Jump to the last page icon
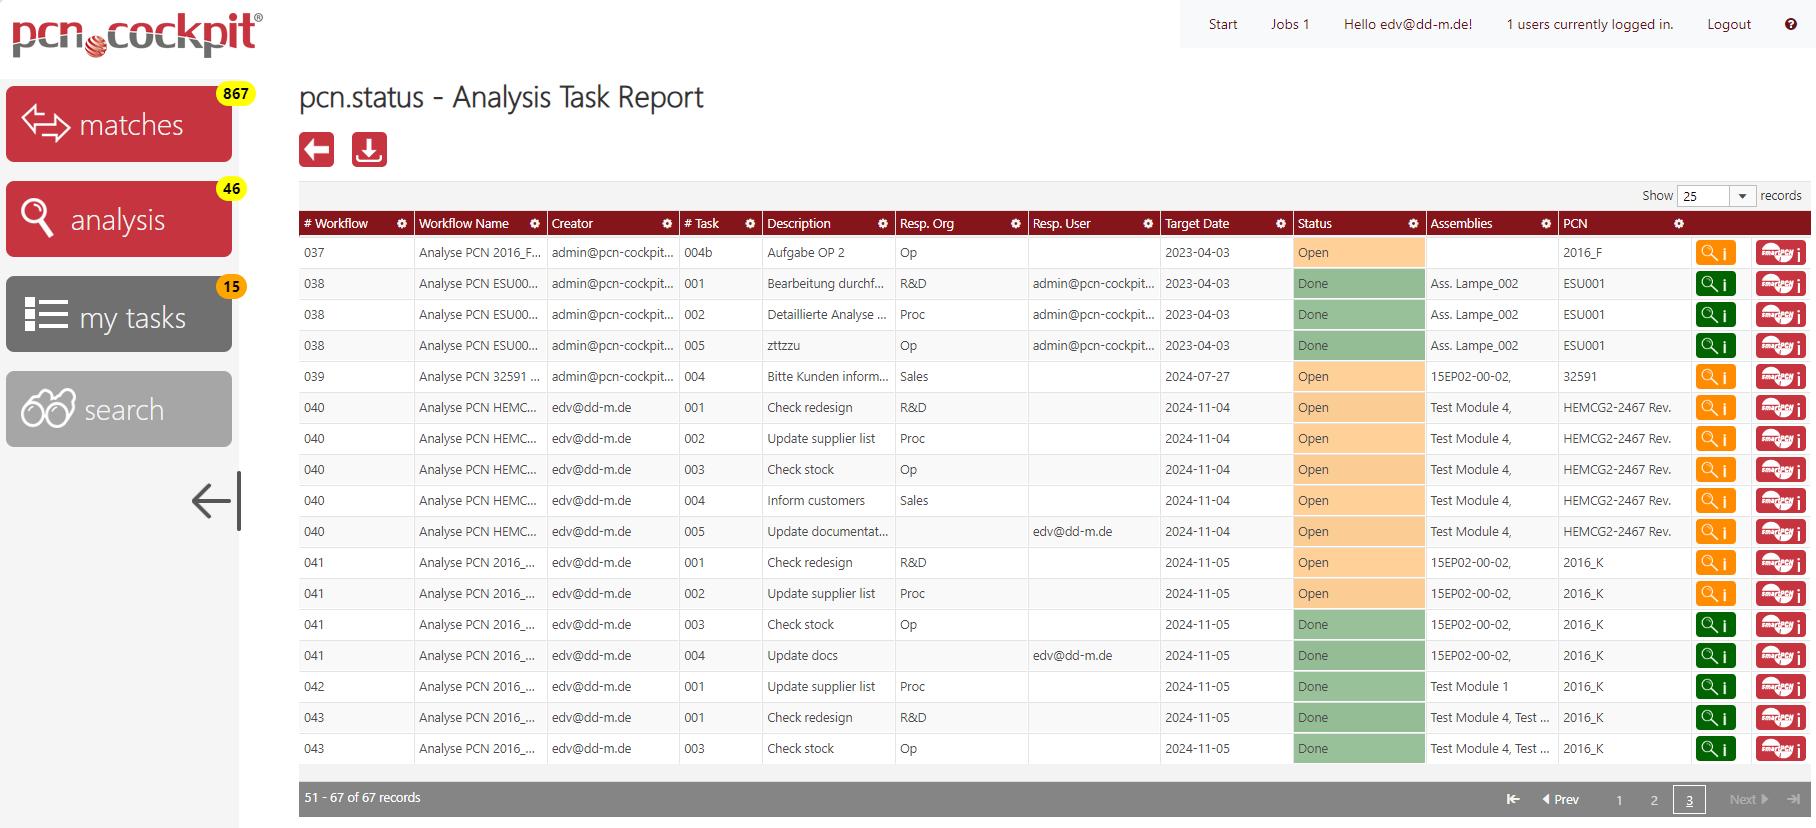This screenshot has height=828, width=1816. 1794,799
